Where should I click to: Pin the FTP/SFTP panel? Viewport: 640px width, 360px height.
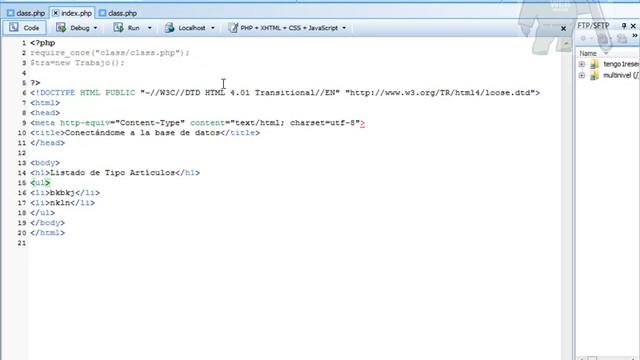624,26
